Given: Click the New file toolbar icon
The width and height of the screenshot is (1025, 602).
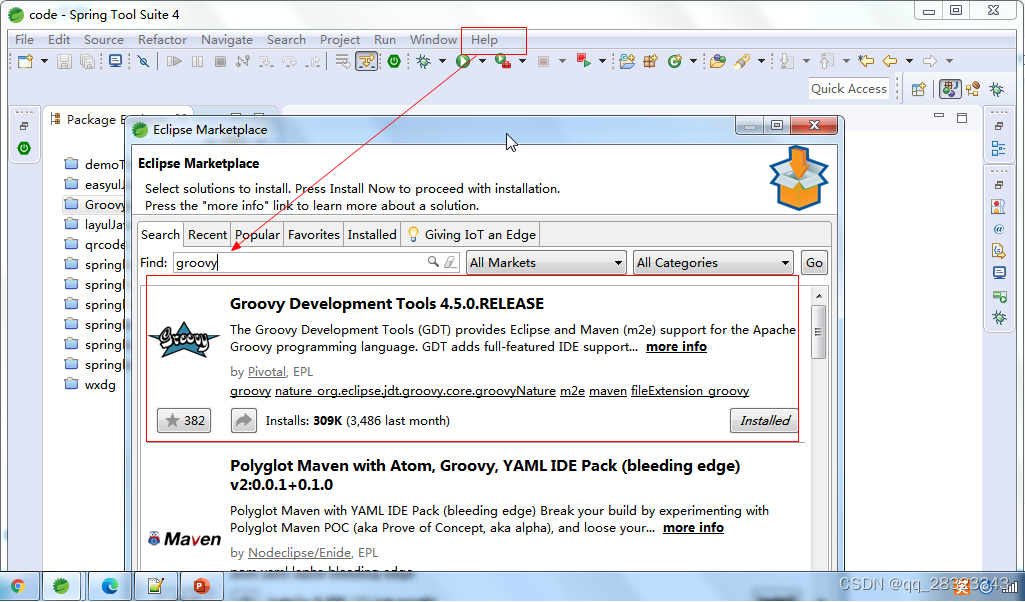Looking at the screenshot, I should [x=25, y=61].
